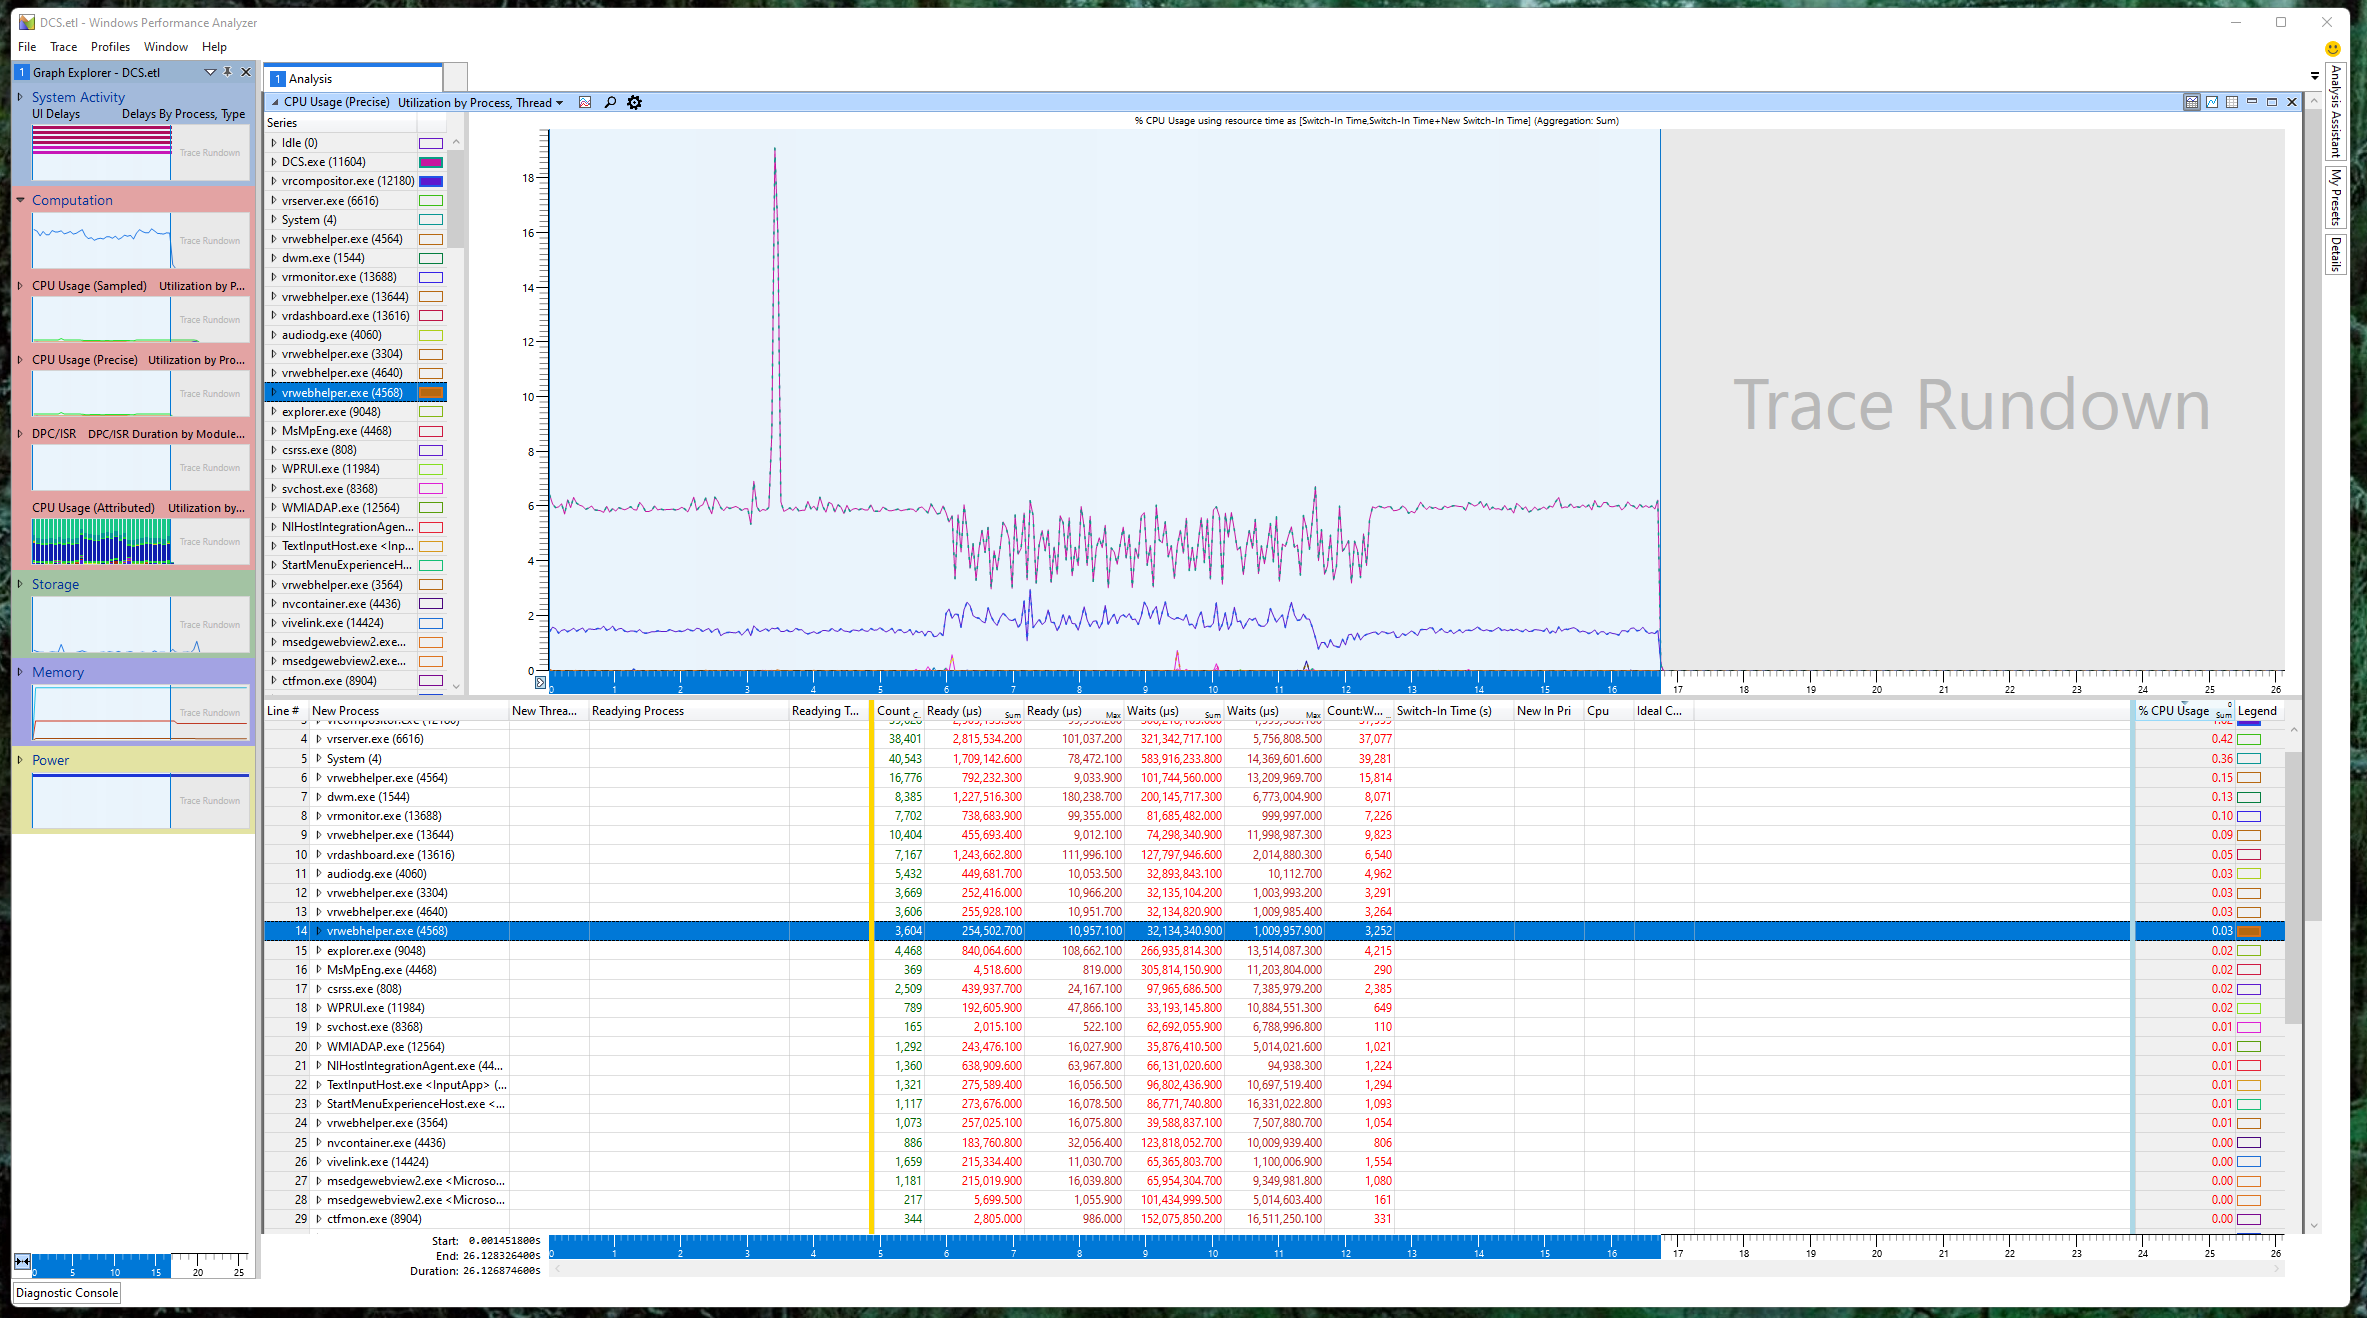Toggle the Idle (0) series color box
This screenshot has height=1318, width=2367.
point(431,143)
